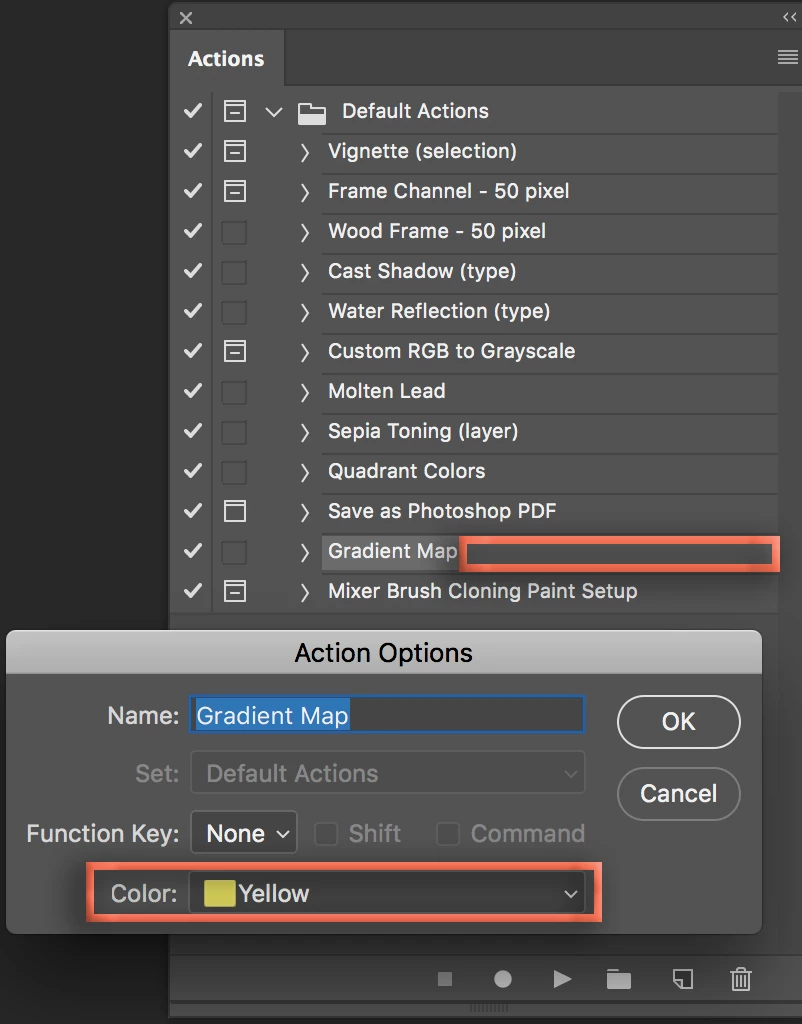Collapse the Default Actions set

[274, 112]
